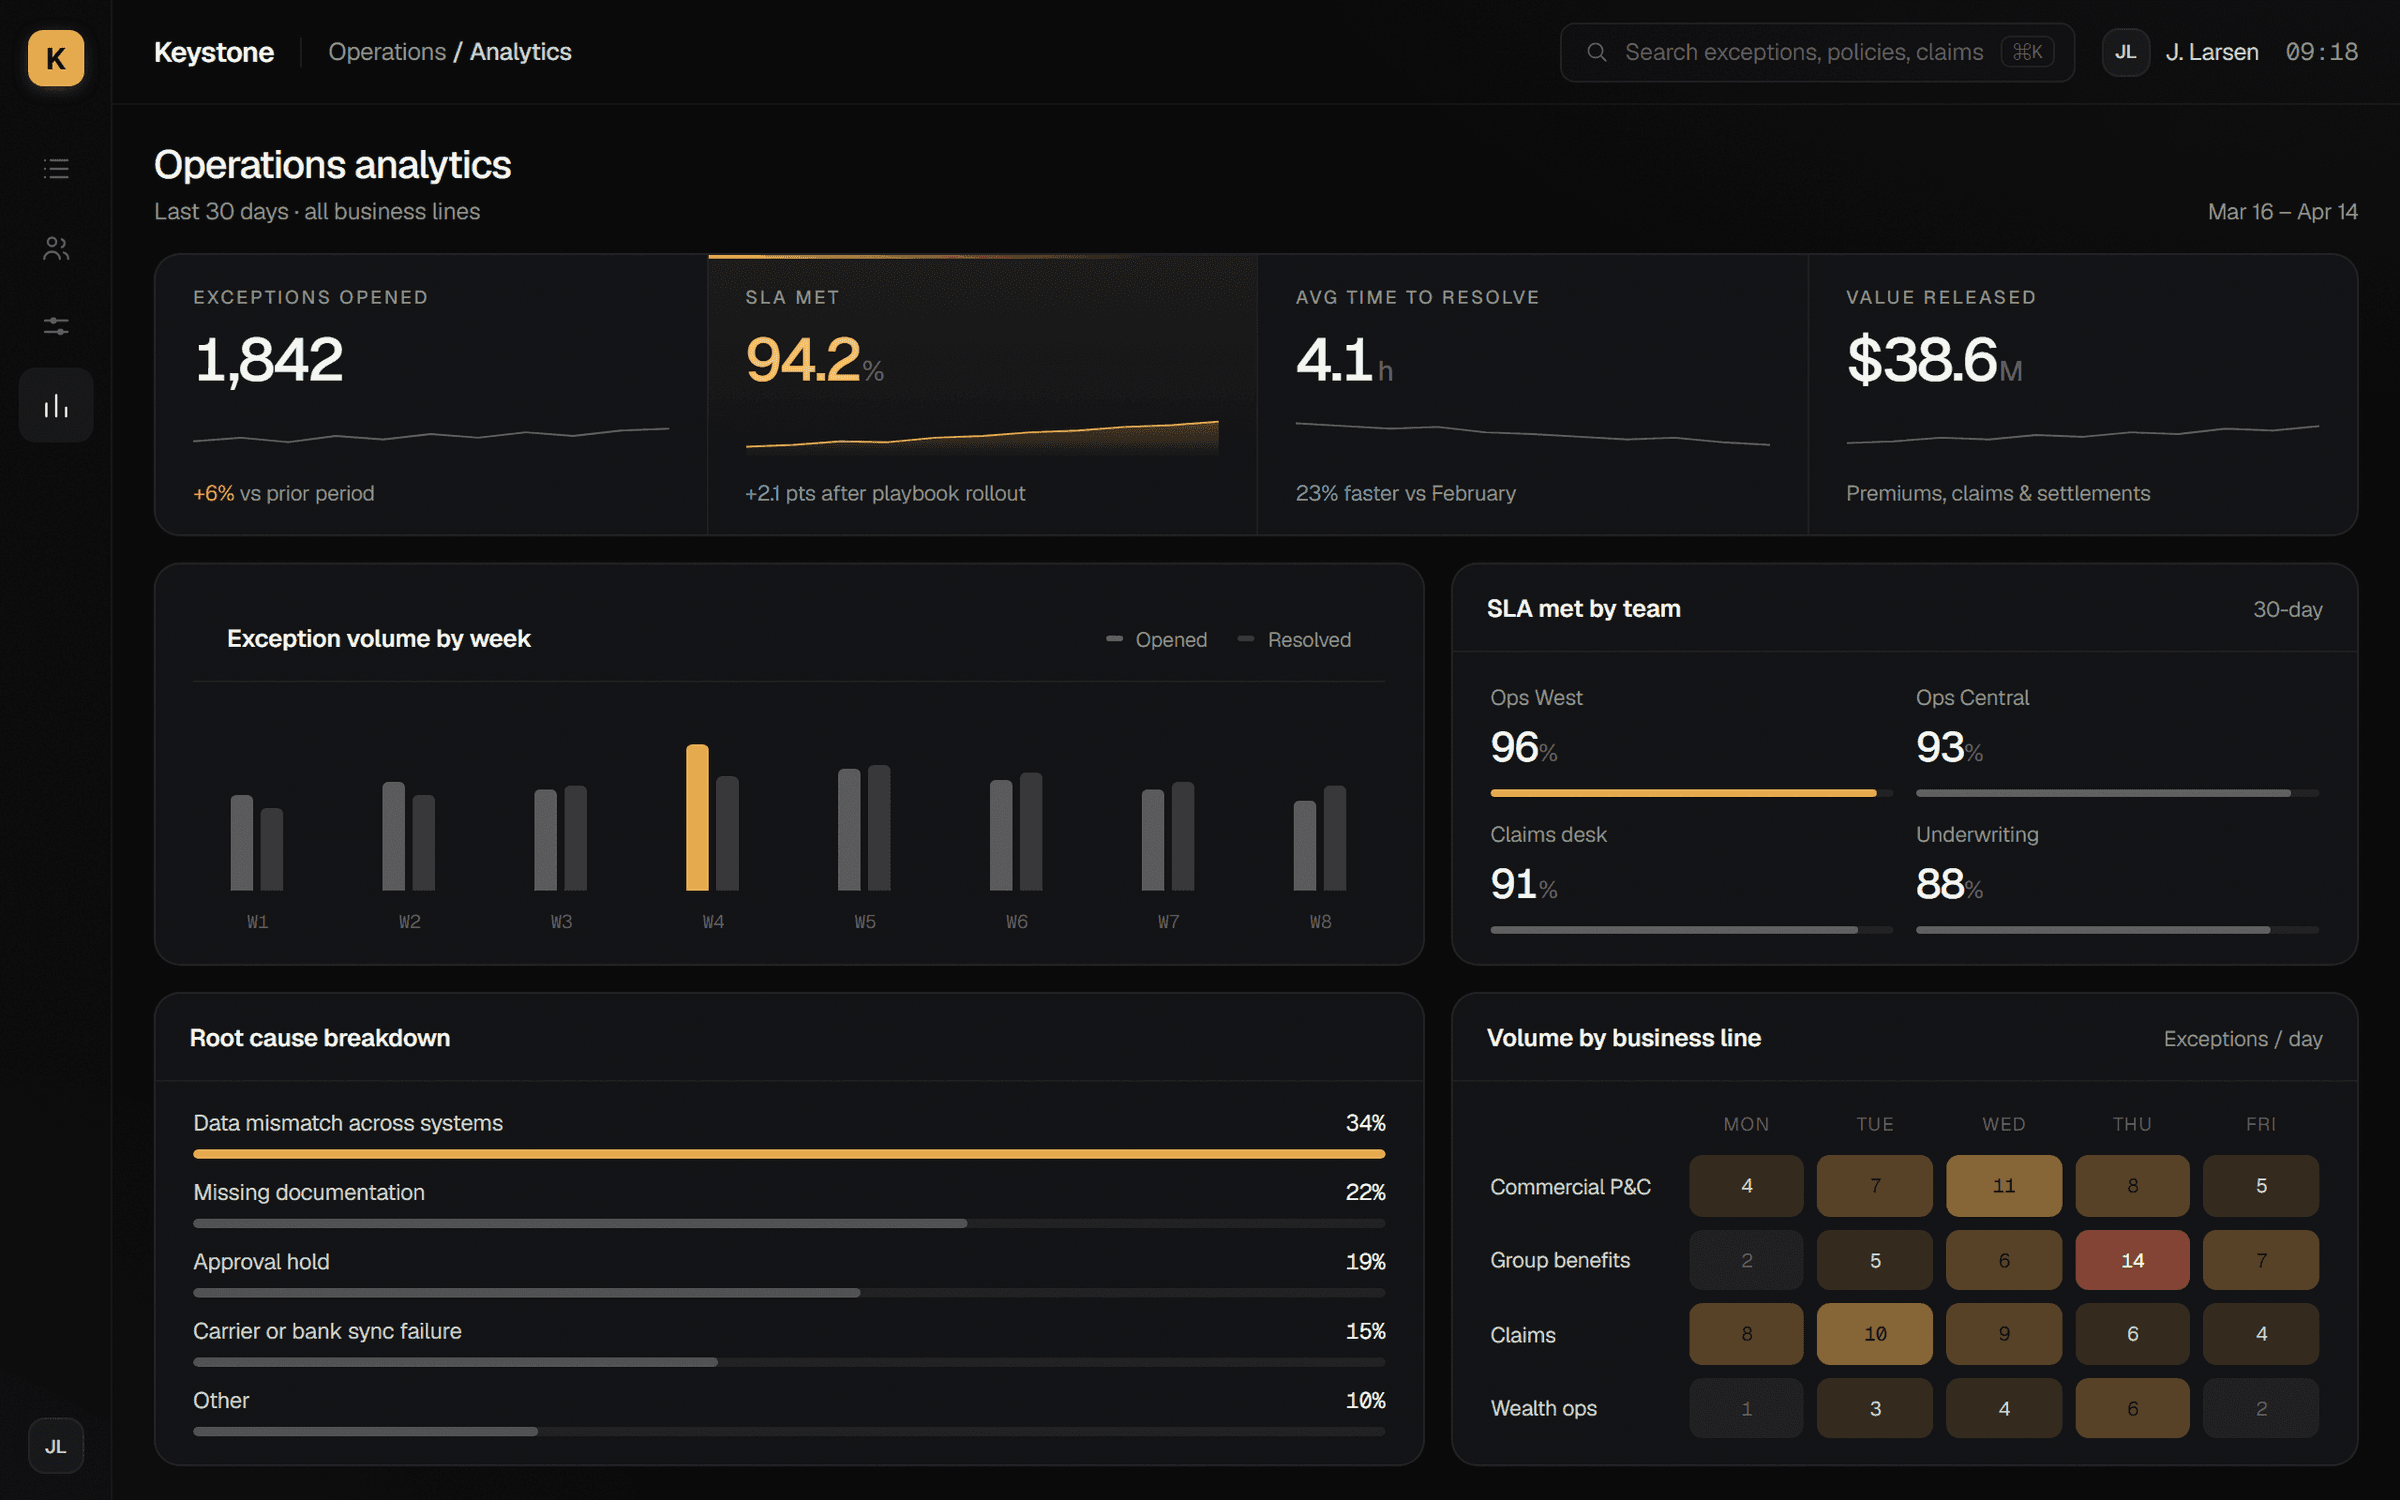Image resolution: width=2400 pixels, height=1500 pixels.
Task: Click the Analytics breadcrumb item
Action: point(520,52)
